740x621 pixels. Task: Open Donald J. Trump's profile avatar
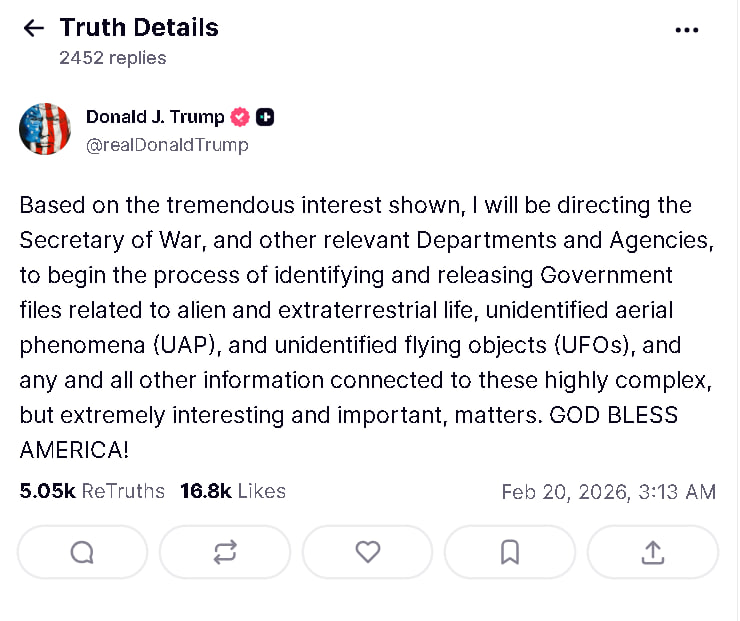[45, 129]
